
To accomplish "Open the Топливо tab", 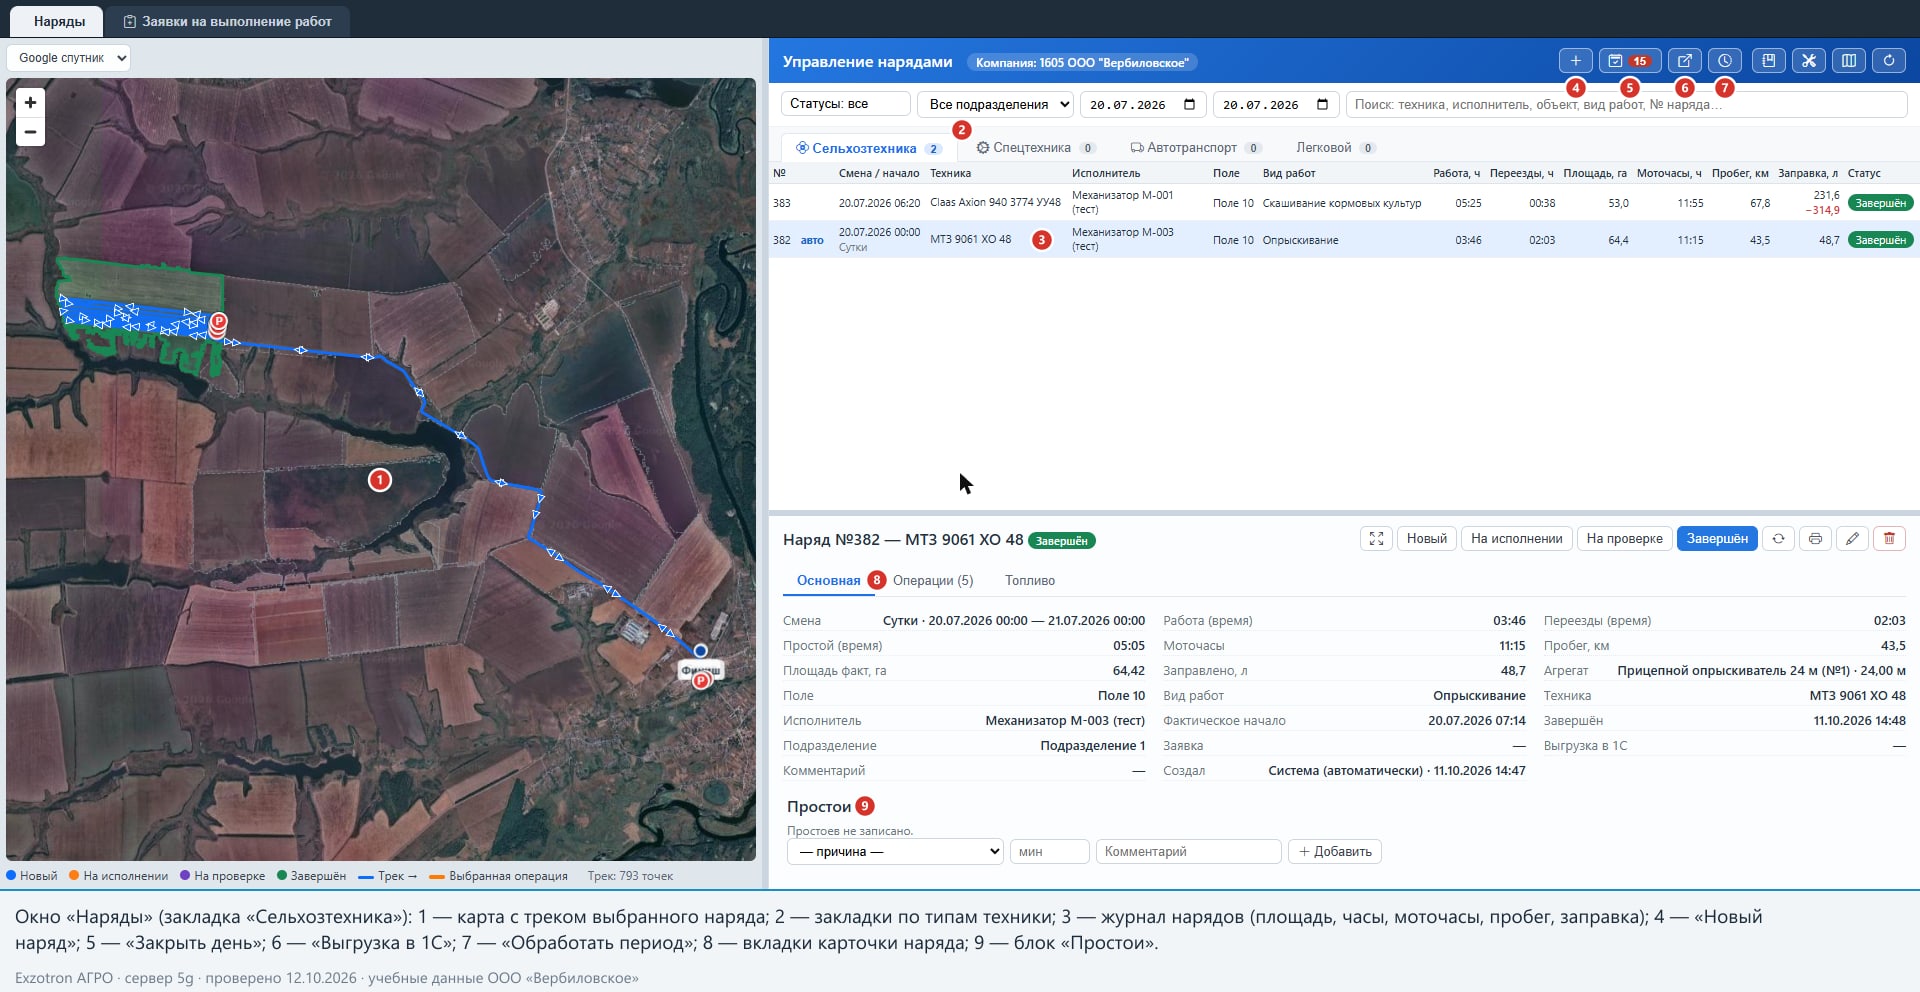I will click(x=1030, y=581).
